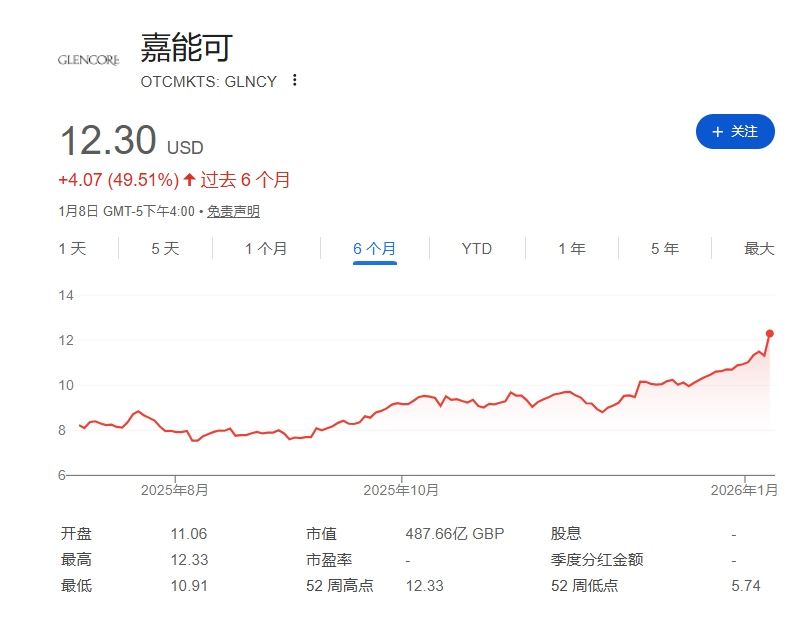
Task: Click the red endpoint dot on chart
Action: 769,334
